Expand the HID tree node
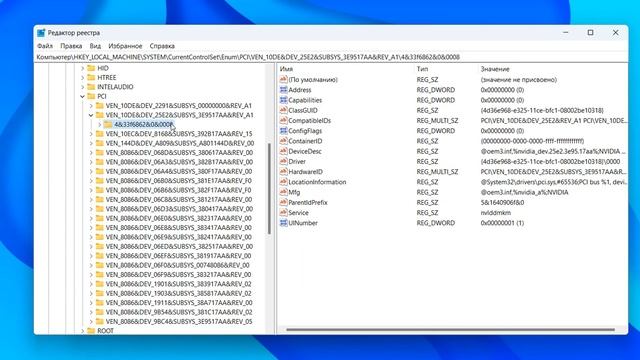 pyautogui.click(x=83, y=68)
